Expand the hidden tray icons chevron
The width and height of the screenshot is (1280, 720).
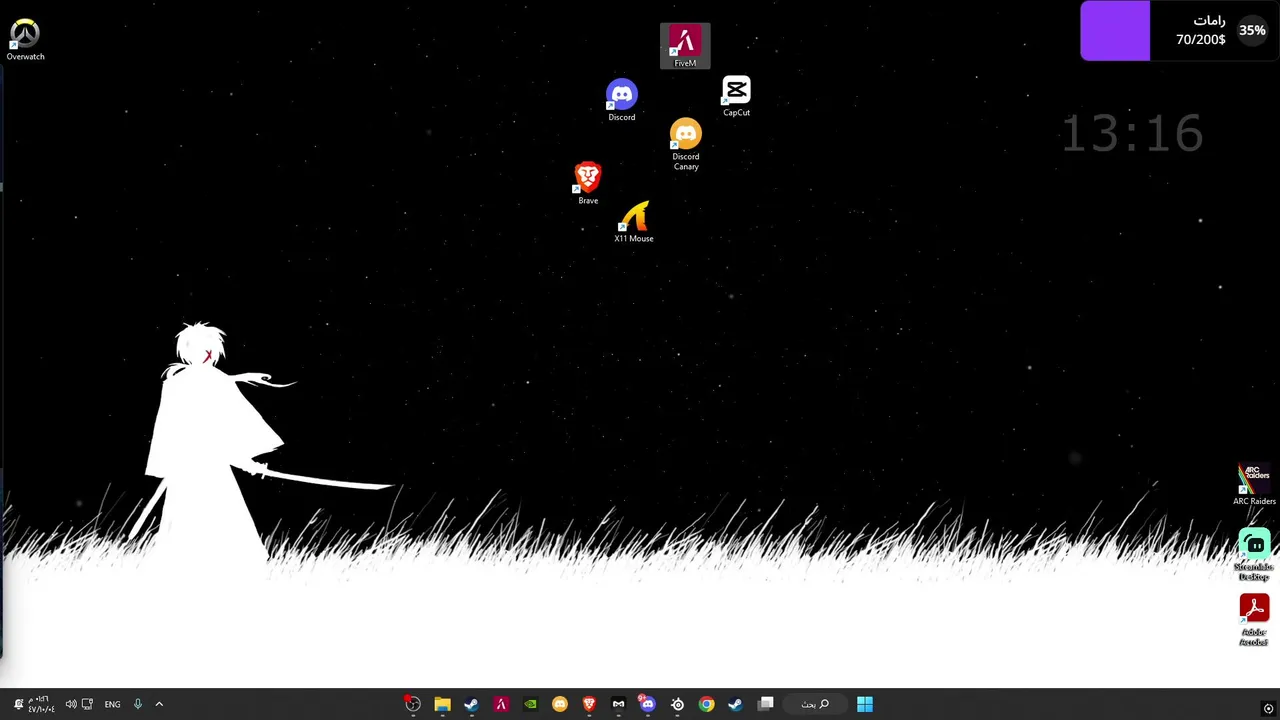pos(159,704)
